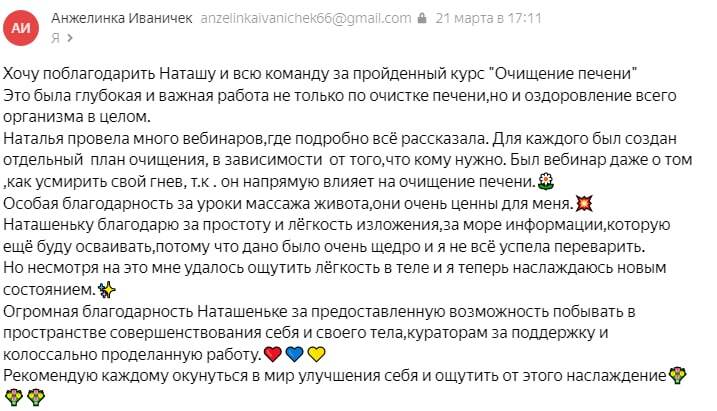Image resolution: width=717 pixels, height=411 pixels.
Task: Click the blue heart emoji
Action: (x=294, y=354)
